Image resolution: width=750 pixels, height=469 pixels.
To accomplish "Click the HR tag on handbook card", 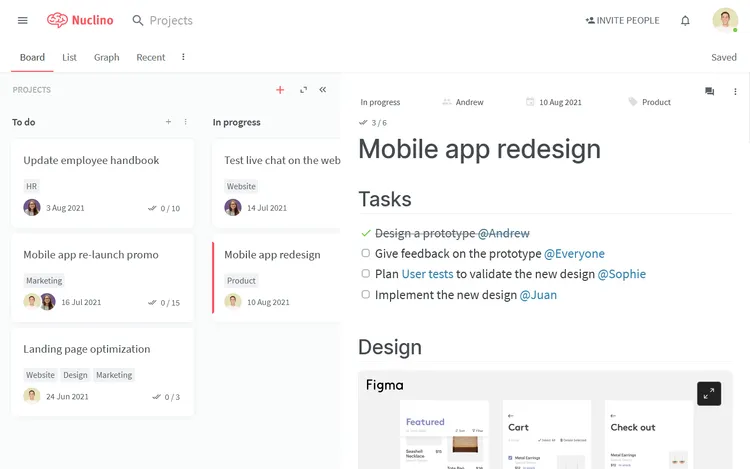I will point(32,186).
